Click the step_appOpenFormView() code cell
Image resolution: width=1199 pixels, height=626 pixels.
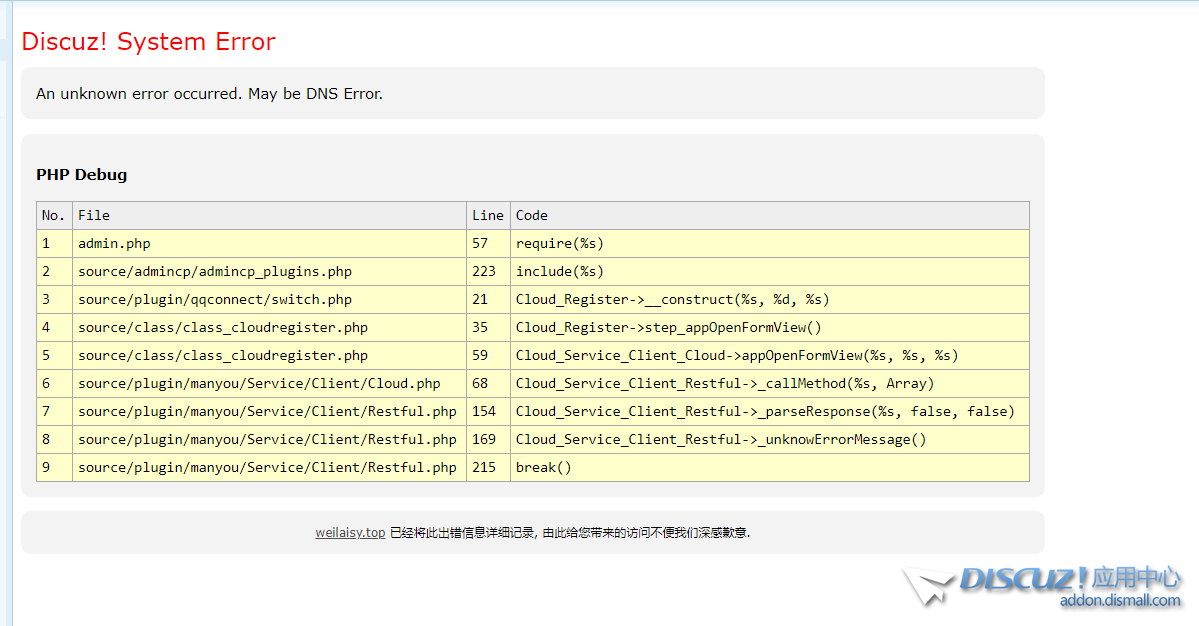(x=668, y=328)
